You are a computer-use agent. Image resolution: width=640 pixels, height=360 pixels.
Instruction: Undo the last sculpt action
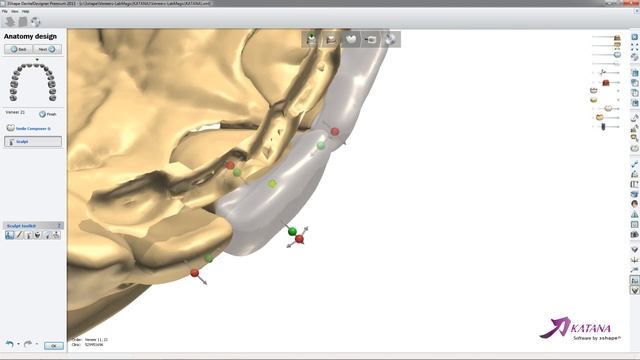pos(9,344)
